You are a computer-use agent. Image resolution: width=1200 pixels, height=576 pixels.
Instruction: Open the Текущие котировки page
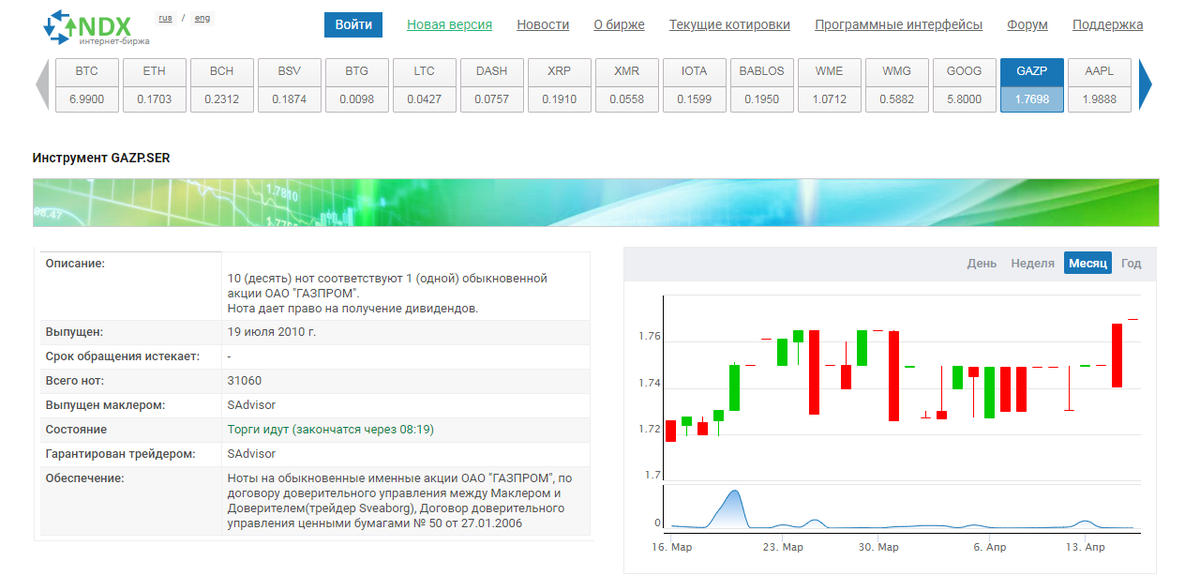tap(731, 24)
